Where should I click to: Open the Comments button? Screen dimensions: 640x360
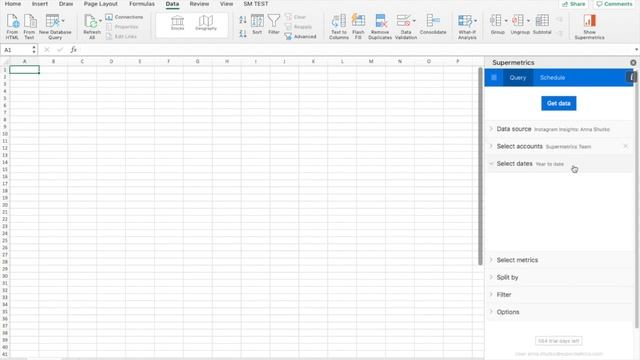point(614,4)
